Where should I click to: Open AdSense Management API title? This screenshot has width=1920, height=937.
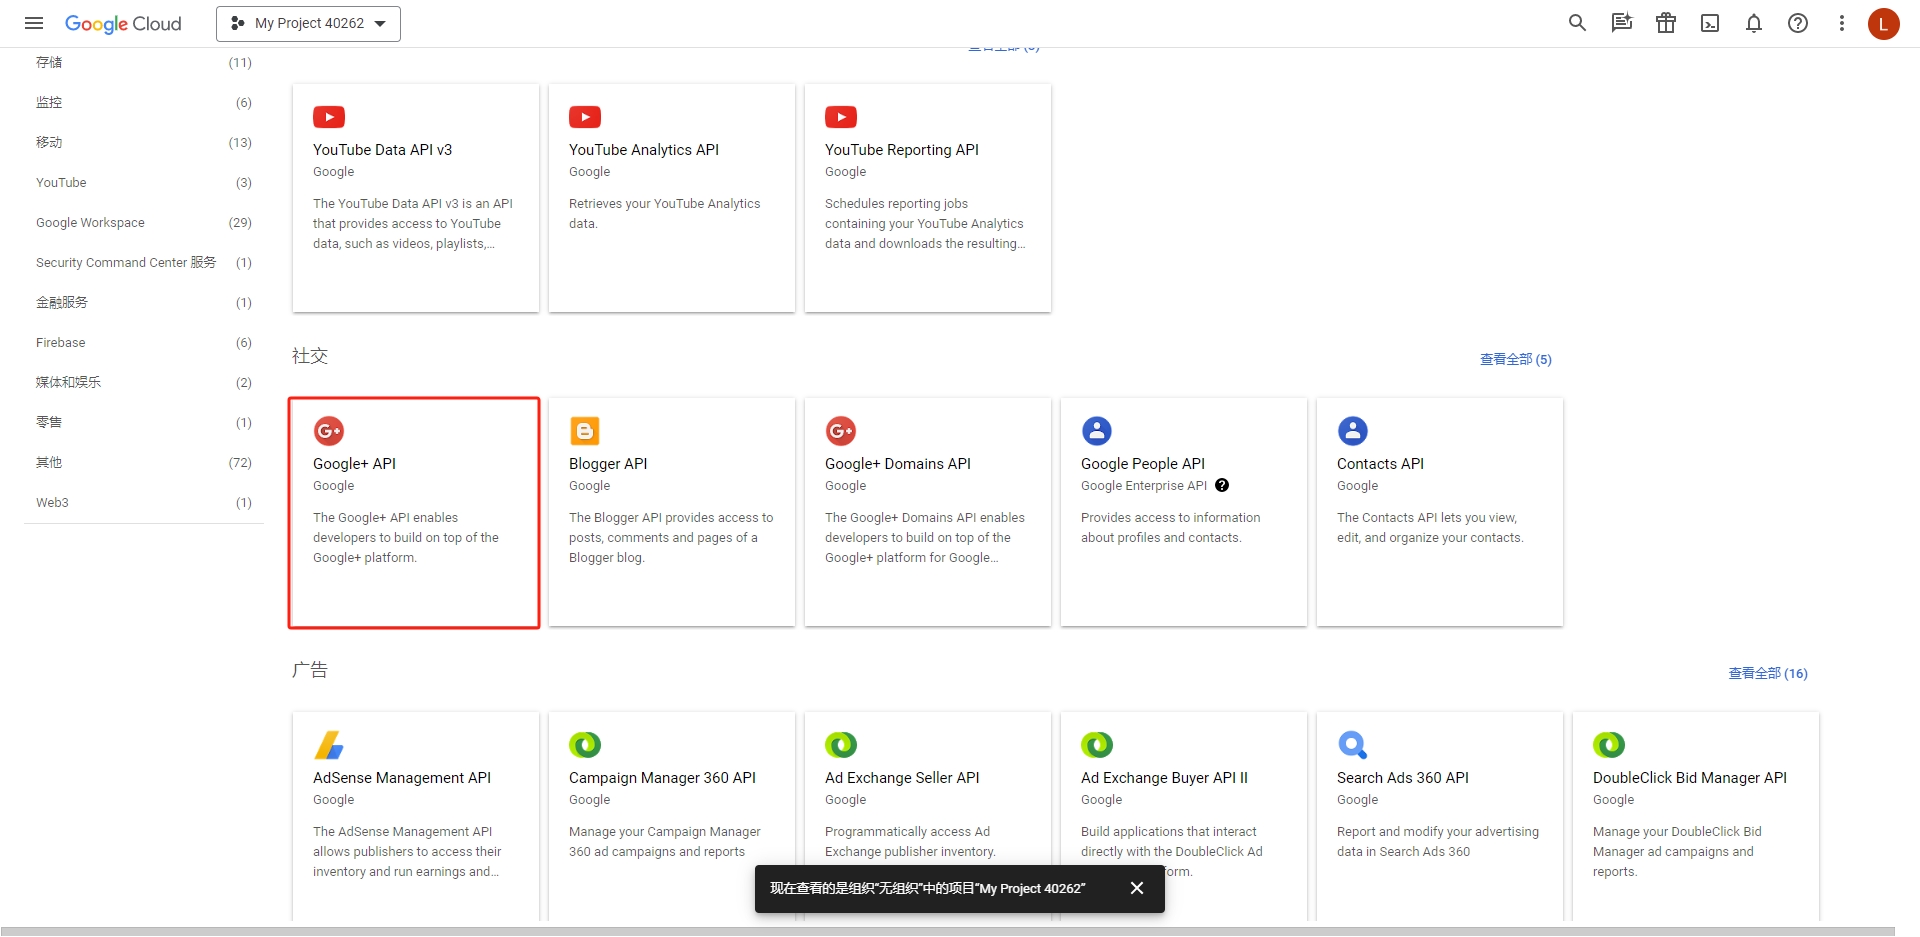pos(402,778)
